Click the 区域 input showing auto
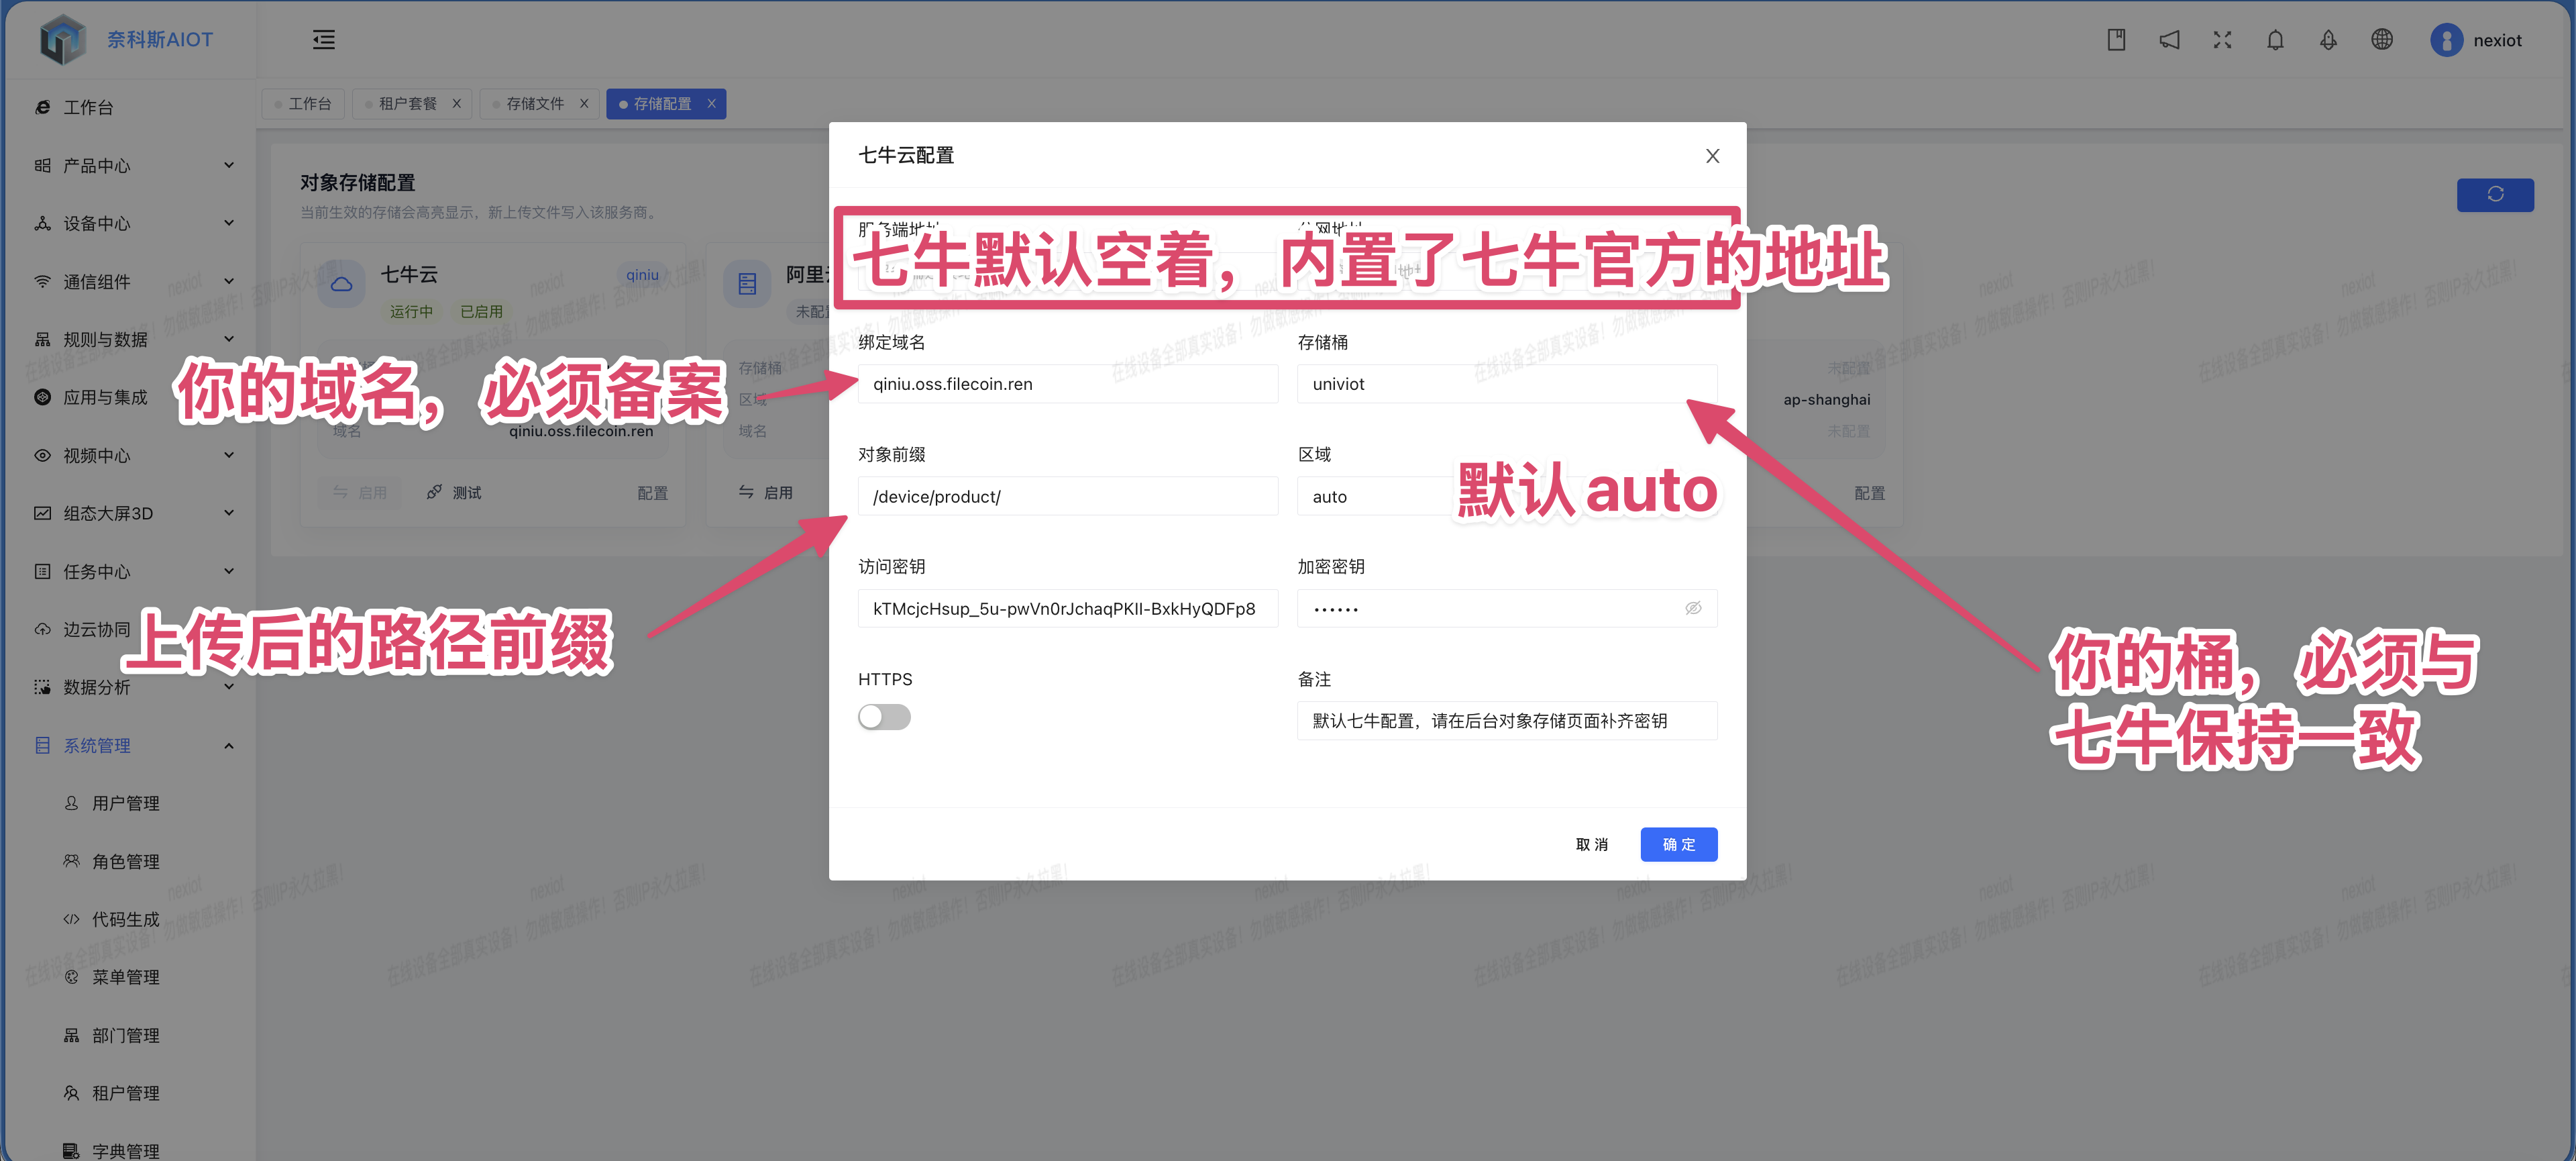 point(1507,496)
